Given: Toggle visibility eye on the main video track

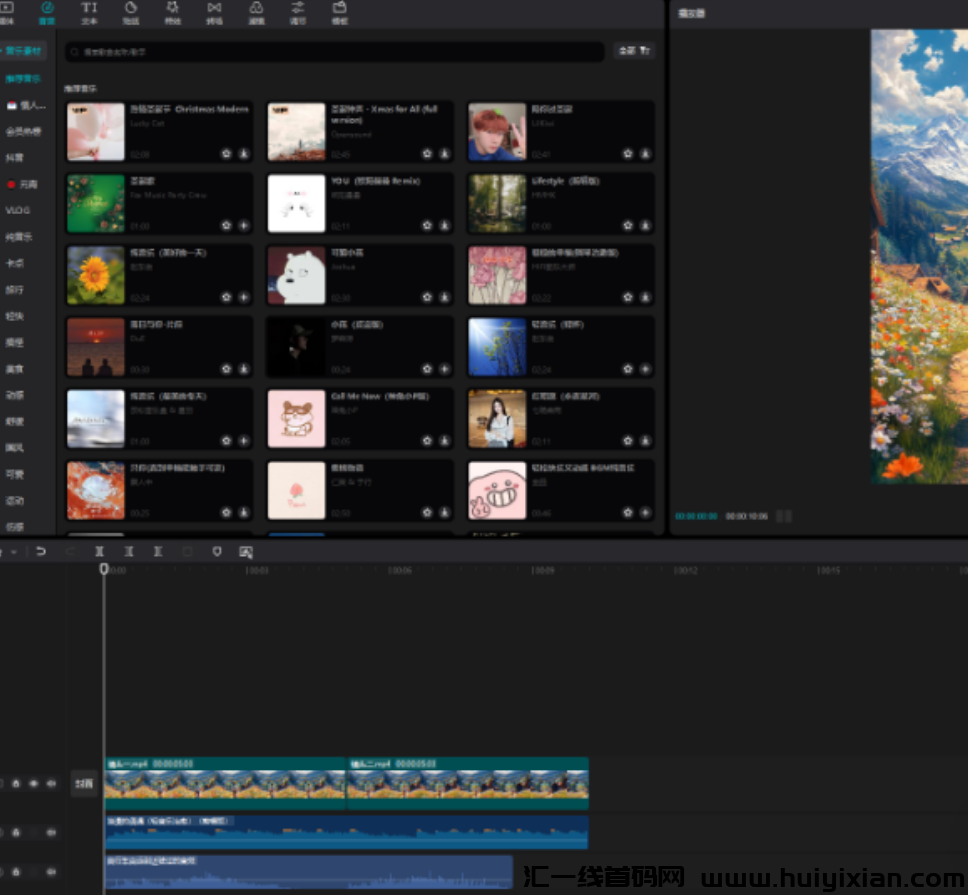Looking at the screenshot, I should [33, 784].
